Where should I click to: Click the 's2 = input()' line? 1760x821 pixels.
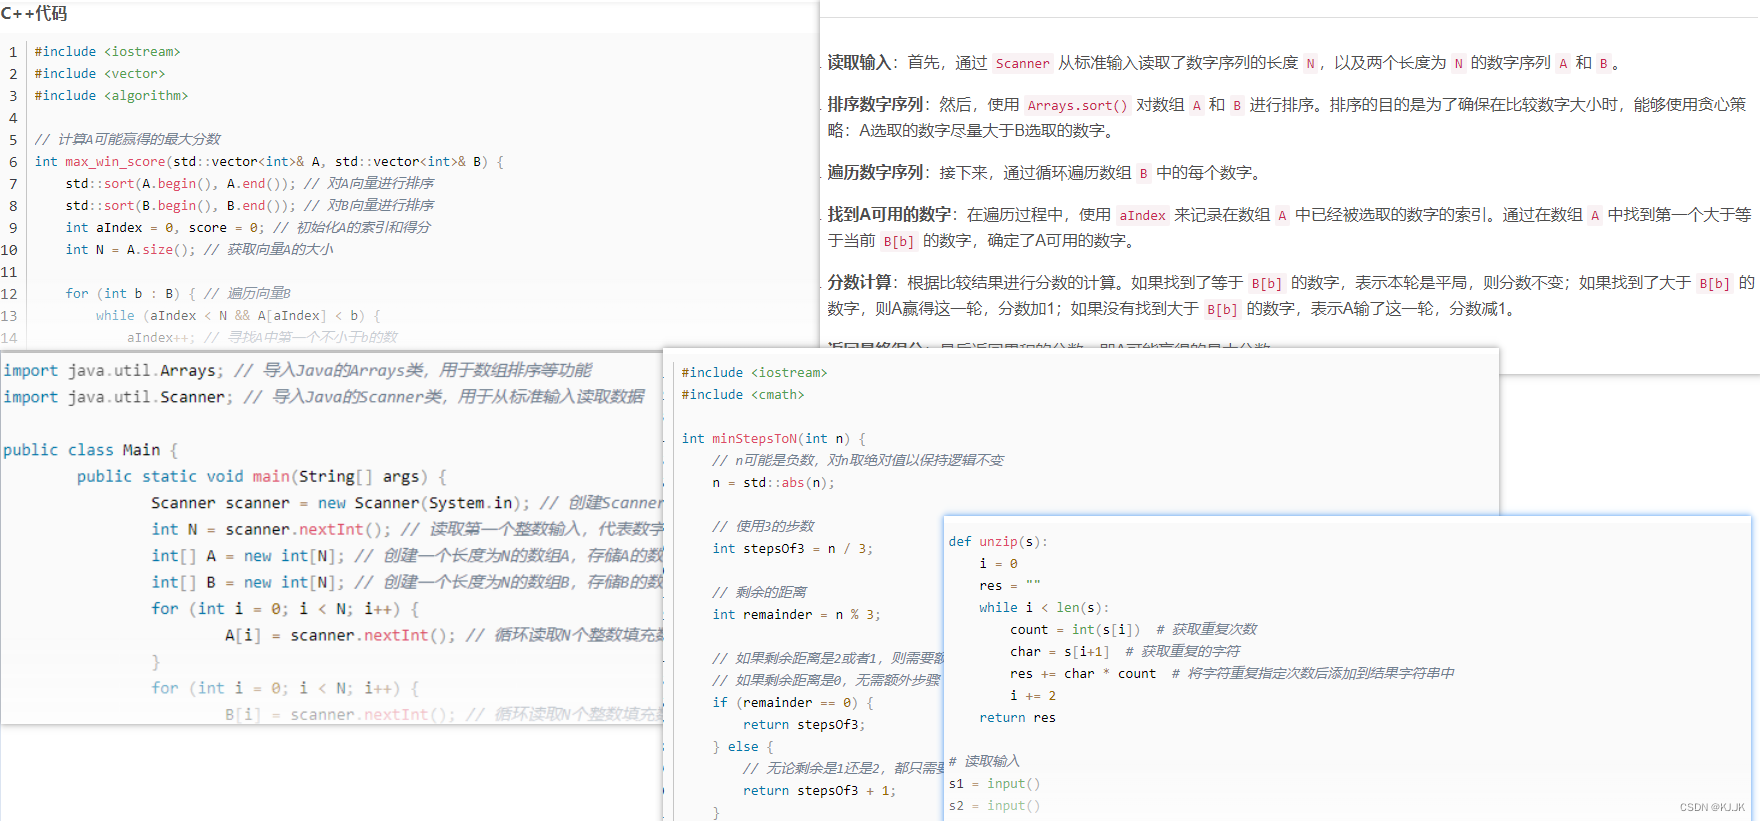pos(994,805)
